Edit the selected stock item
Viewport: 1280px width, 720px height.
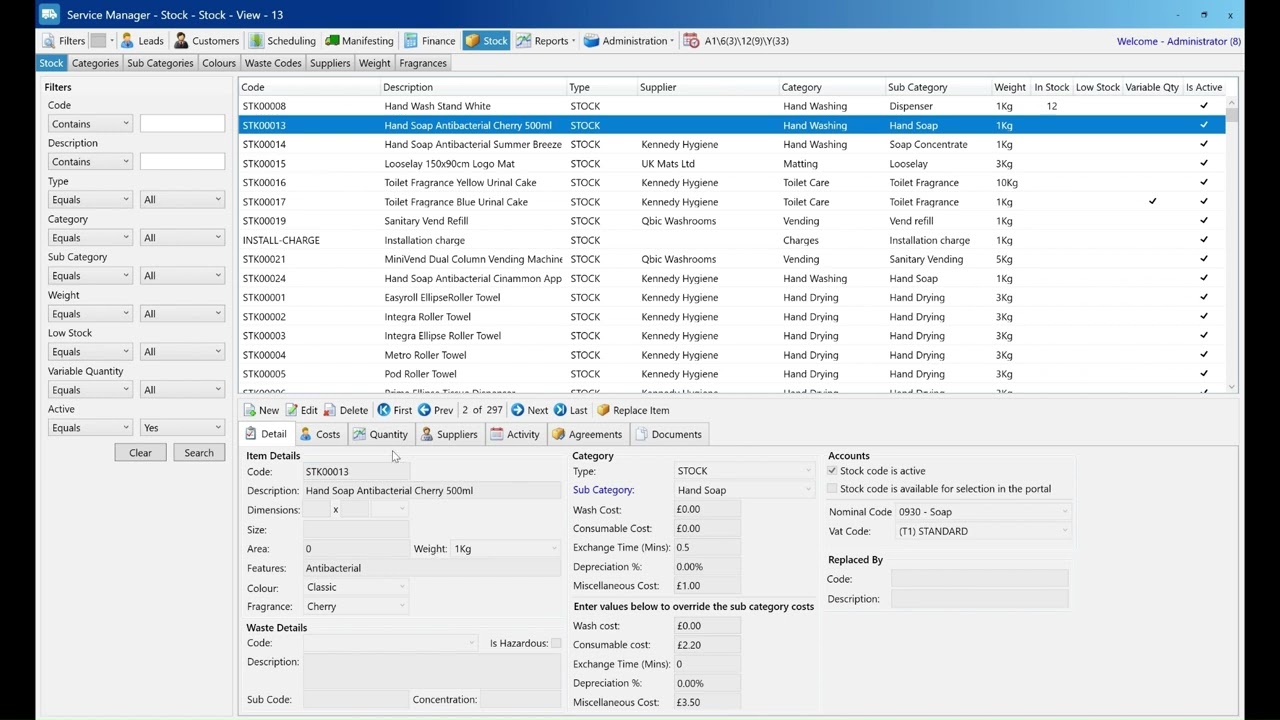301,410
